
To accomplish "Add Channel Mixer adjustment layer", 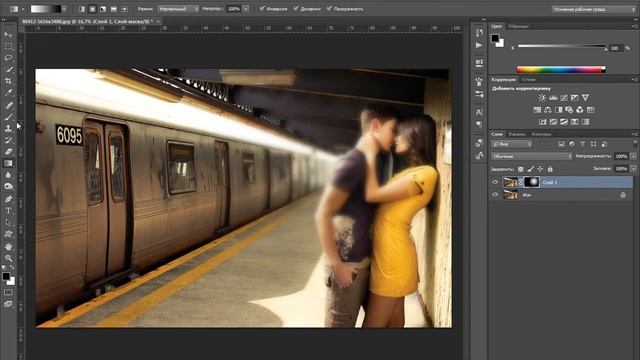I will [580, 110].
